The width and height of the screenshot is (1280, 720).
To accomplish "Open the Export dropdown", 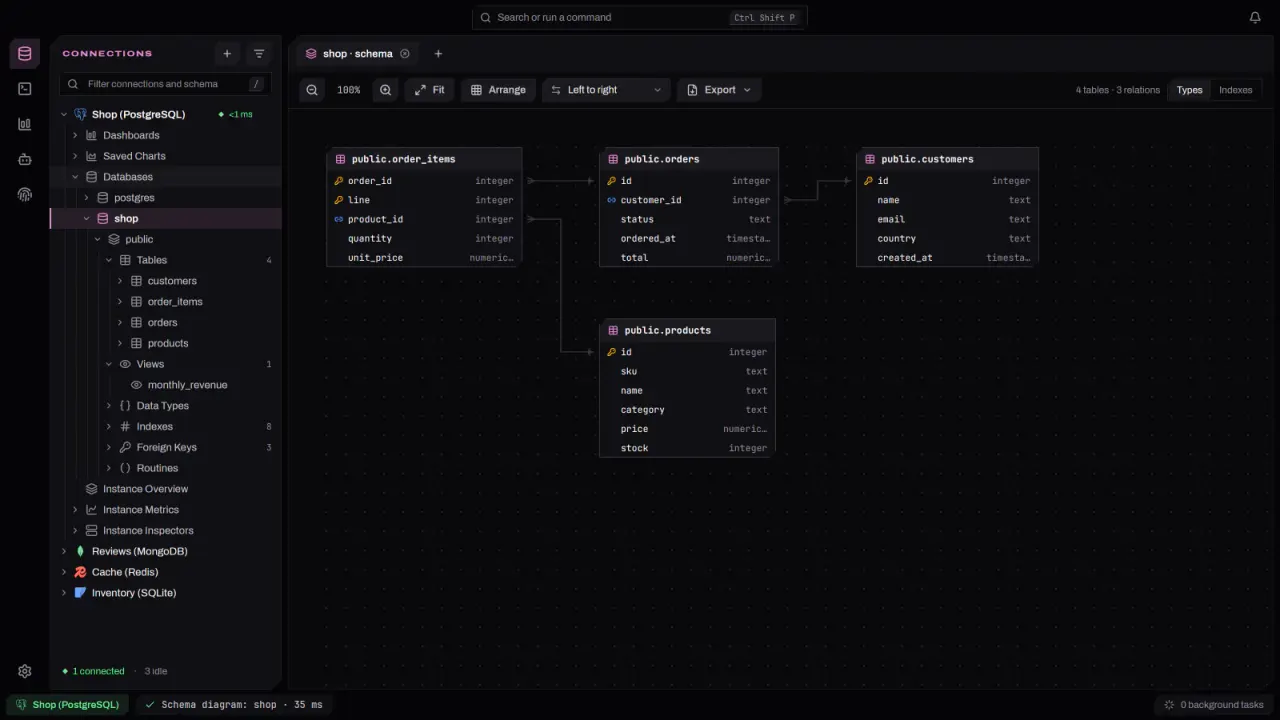I will point(719,90).
